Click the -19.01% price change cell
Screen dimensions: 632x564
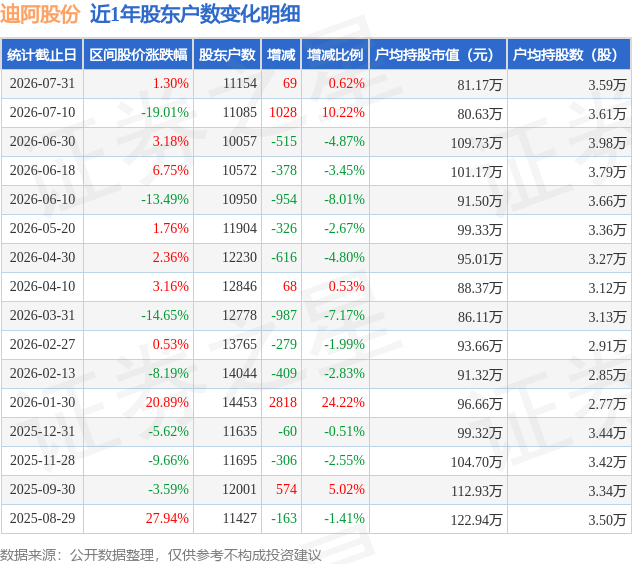pyautogui.click(x=165, y=112)
